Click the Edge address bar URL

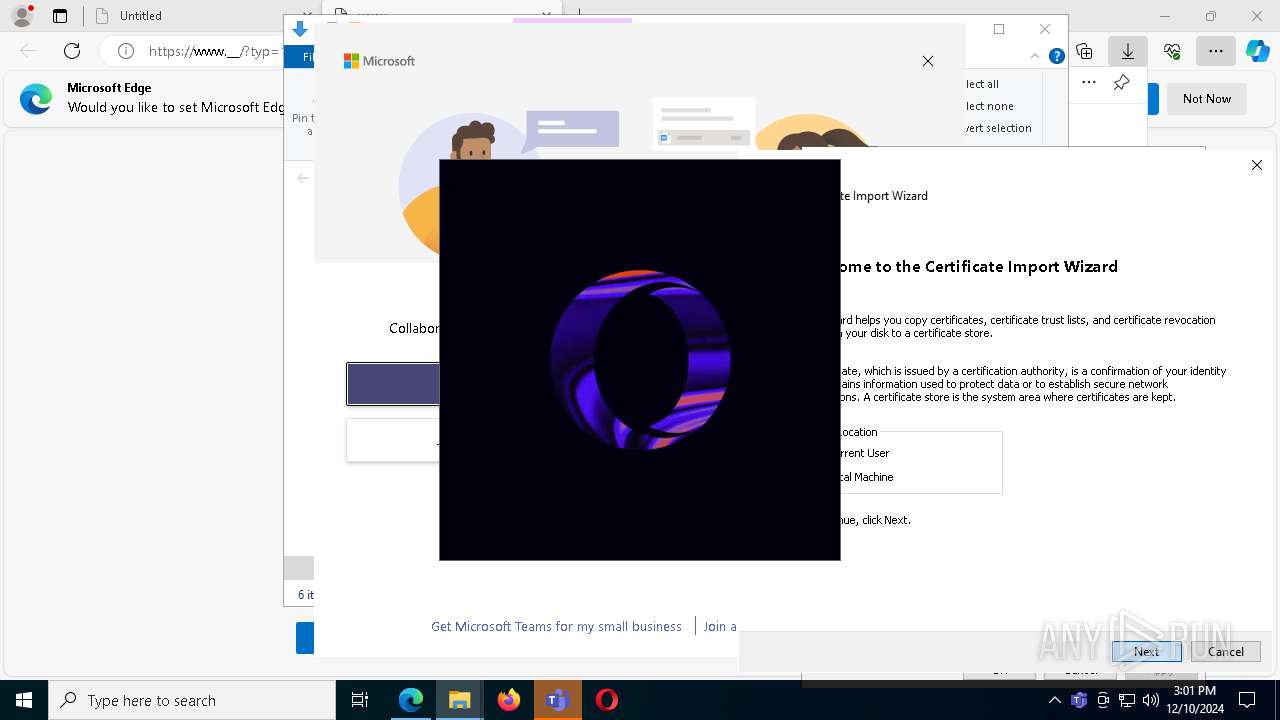(214, 51)
